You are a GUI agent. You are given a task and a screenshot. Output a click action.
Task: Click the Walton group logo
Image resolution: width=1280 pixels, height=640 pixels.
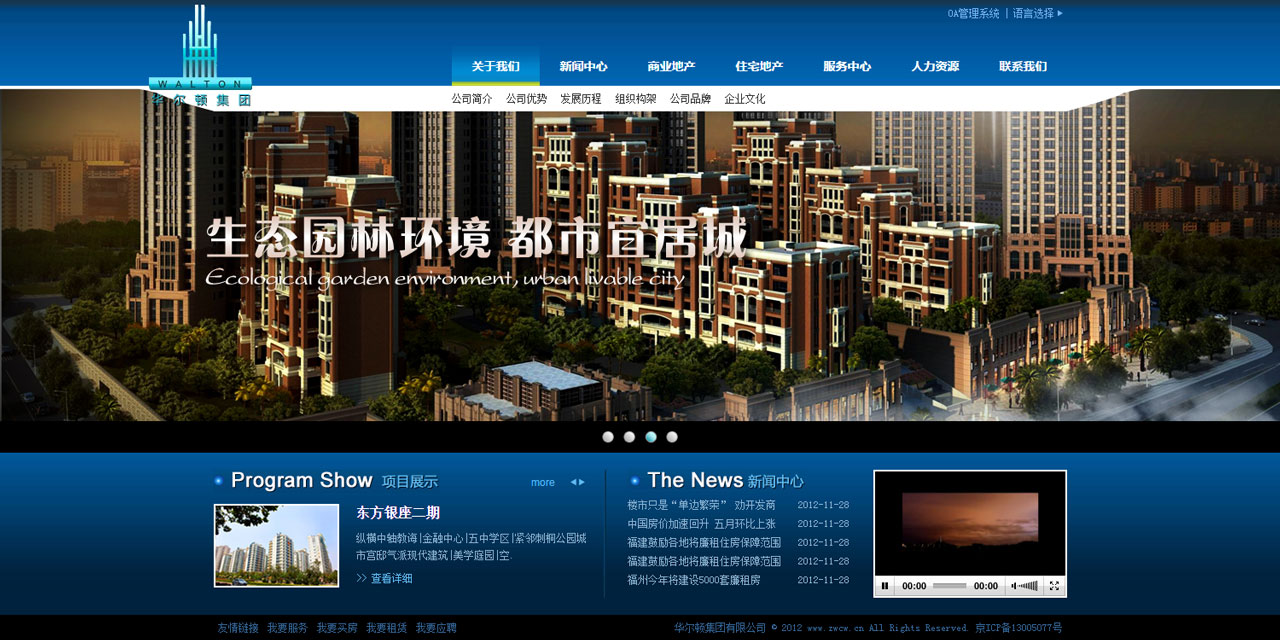pyautogui.click(x=200, y=56)
